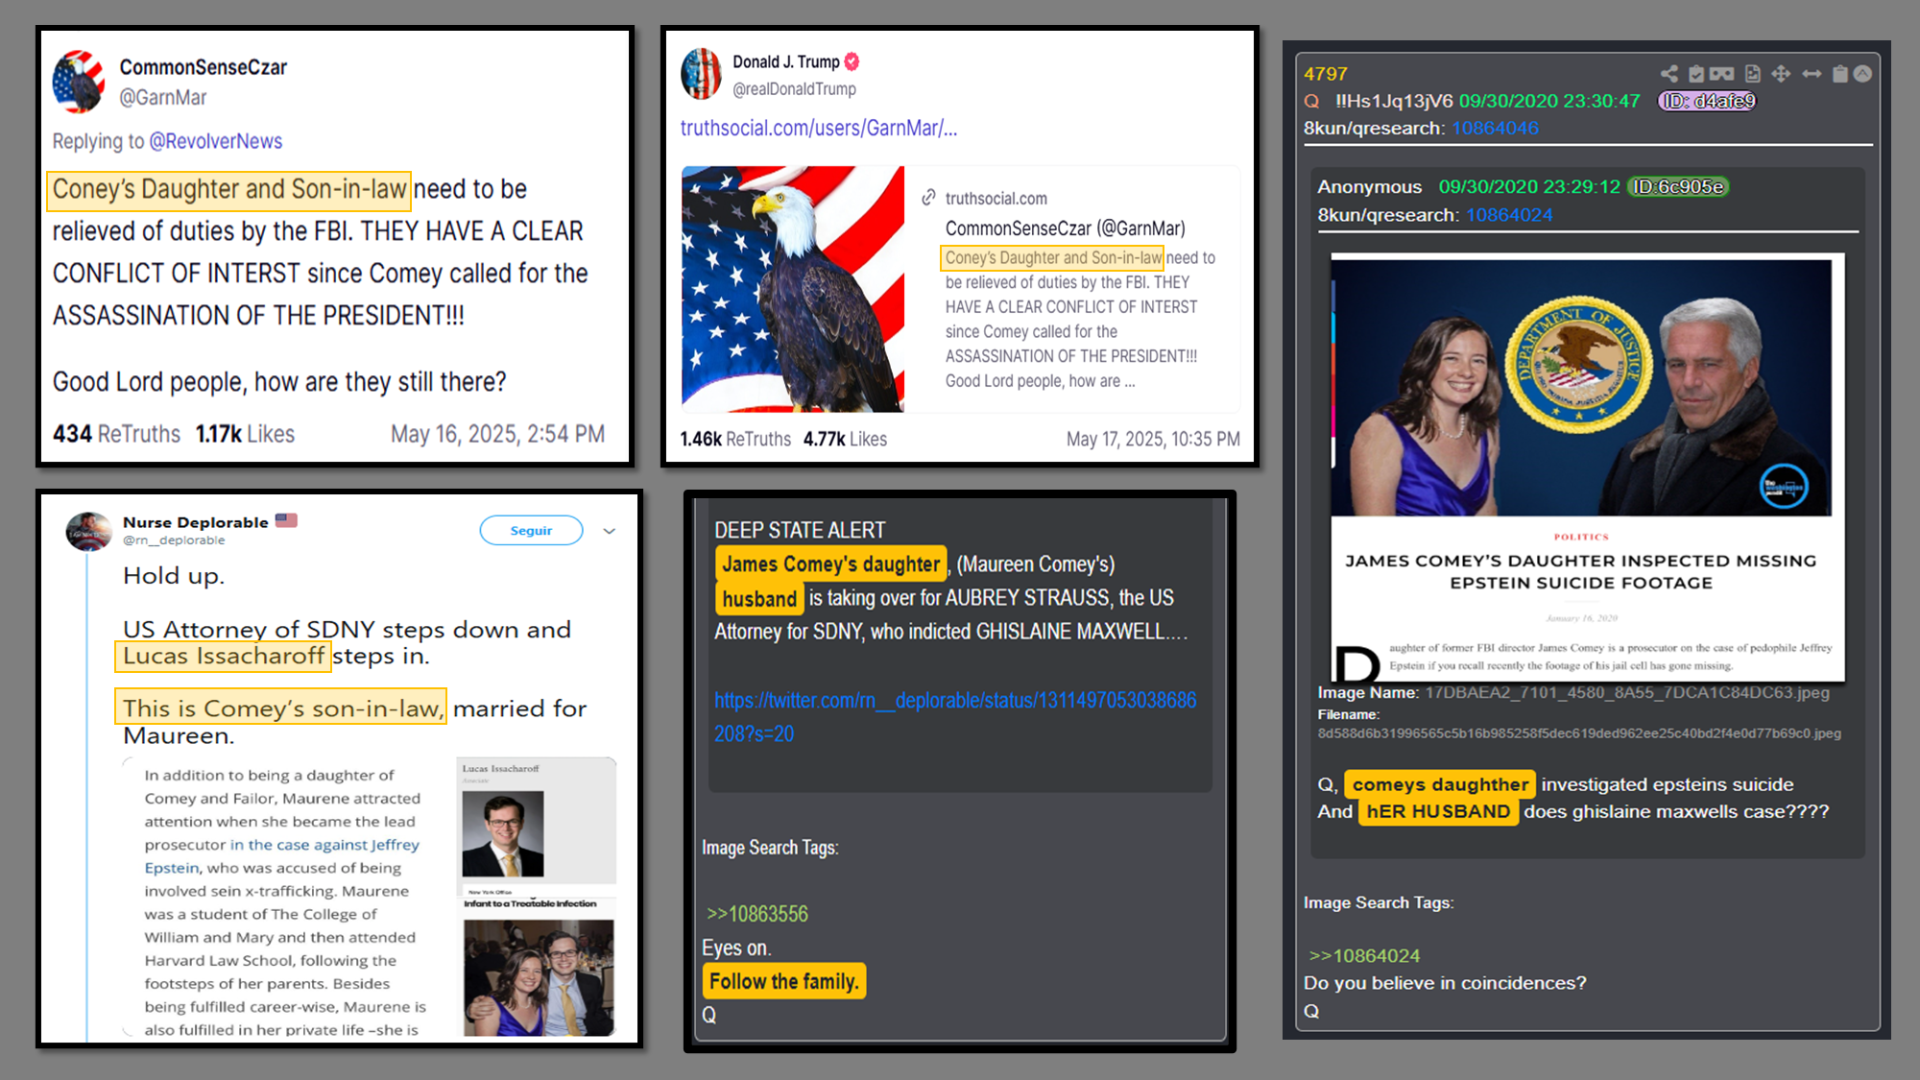
Task: Click the image file icon in post toolbar
Action: [1752, 74]
